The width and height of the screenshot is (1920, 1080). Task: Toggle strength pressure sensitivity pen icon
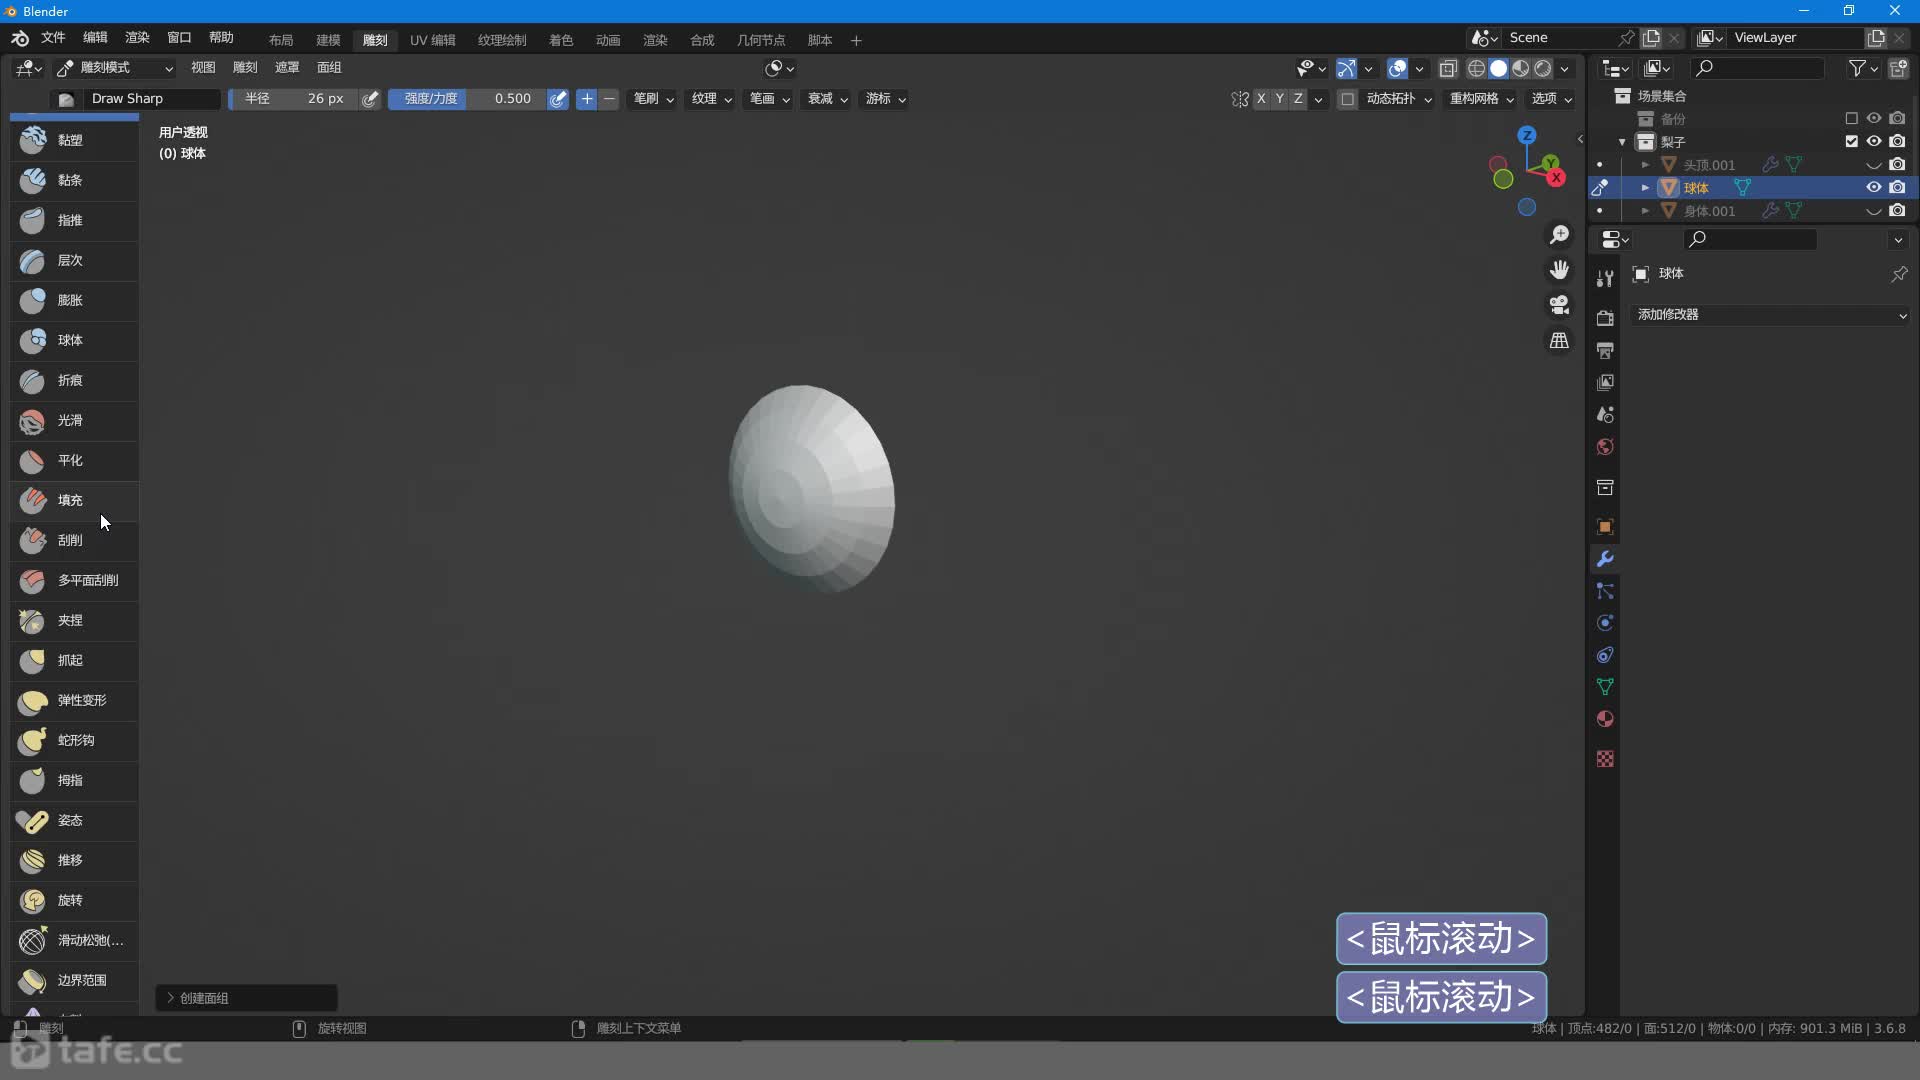(x=558, y=99)
